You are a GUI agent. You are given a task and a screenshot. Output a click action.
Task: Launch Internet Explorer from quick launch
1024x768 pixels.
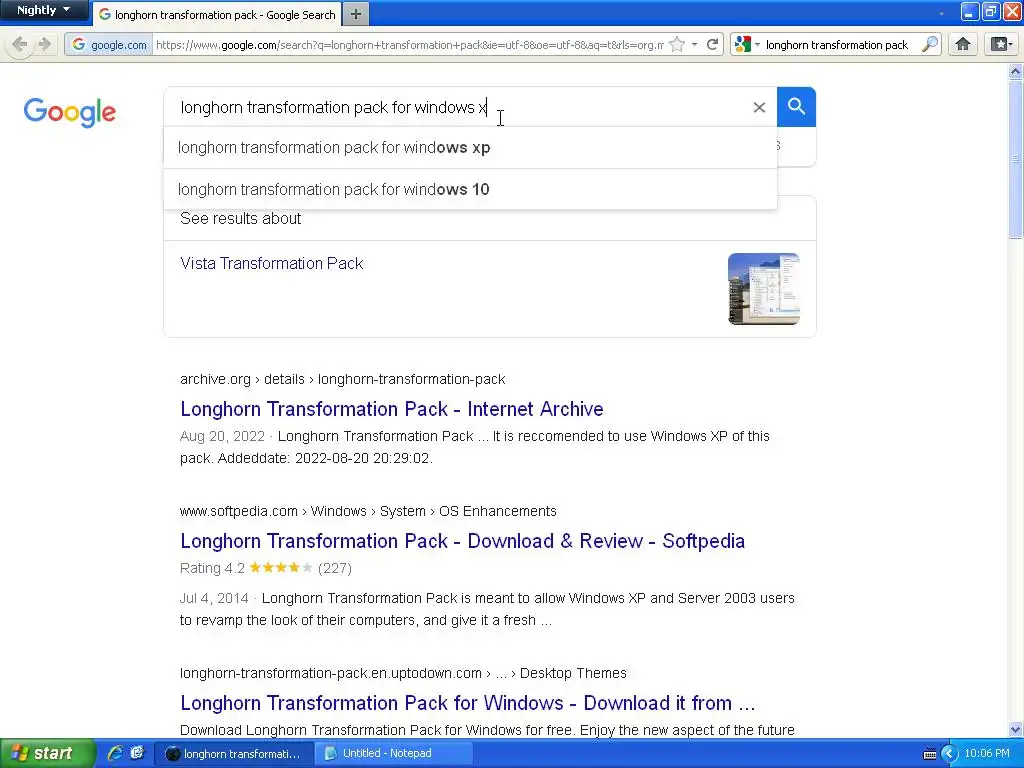point(115,753)
